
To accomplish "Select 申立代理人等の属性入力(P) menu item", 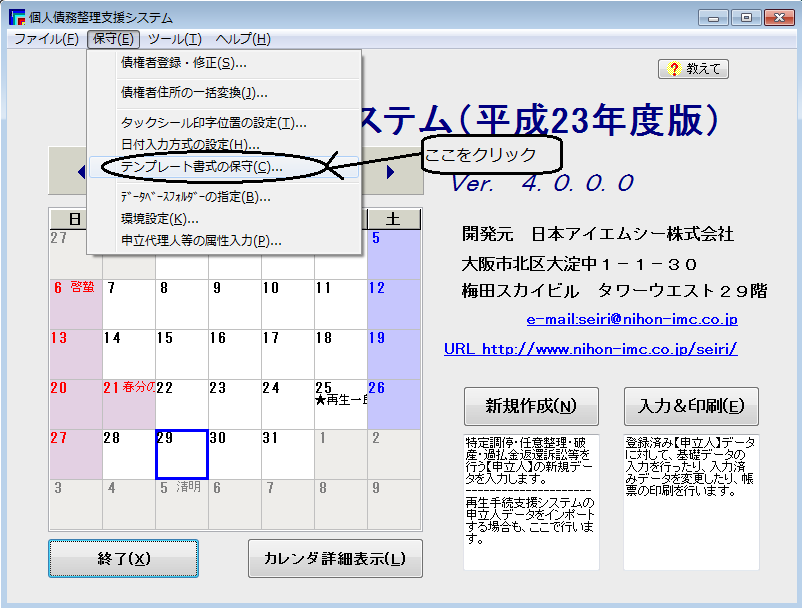I will [200, 241].
